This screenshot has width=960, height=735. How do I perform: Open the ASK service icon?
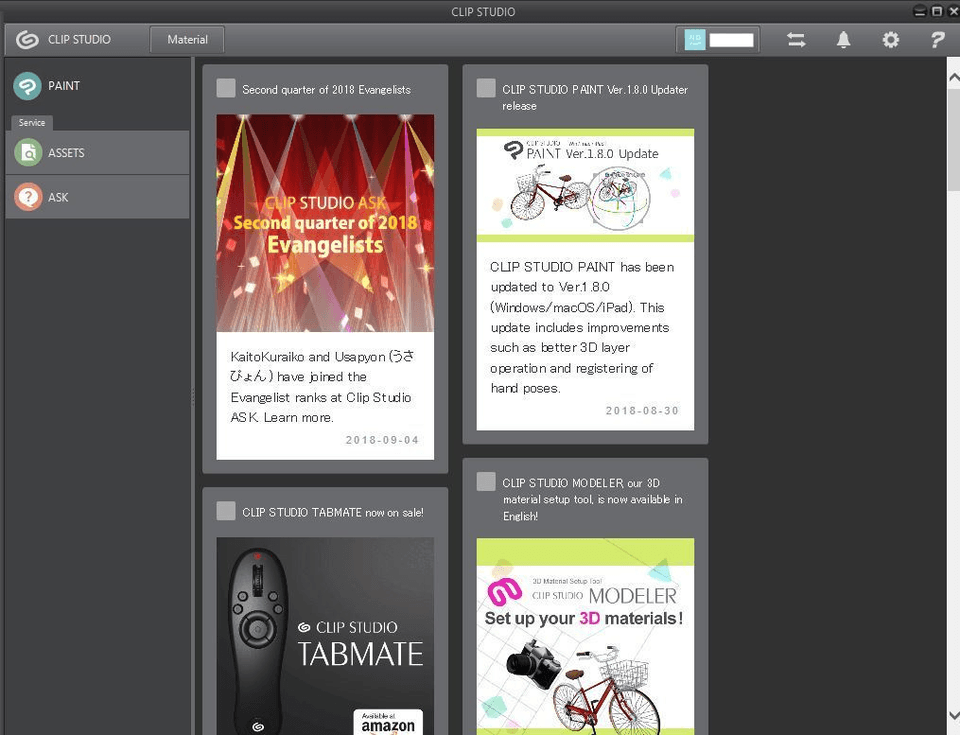click(x=28, y=197)
